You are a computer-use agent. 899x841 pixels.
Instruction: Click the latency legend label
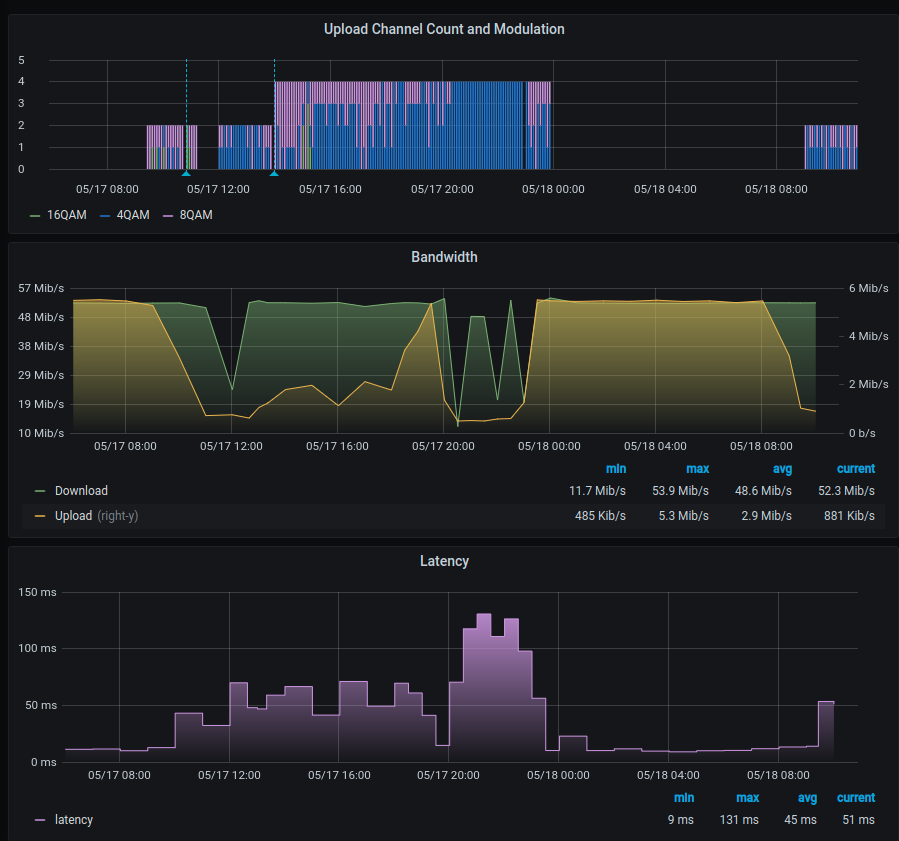[74, 820]
